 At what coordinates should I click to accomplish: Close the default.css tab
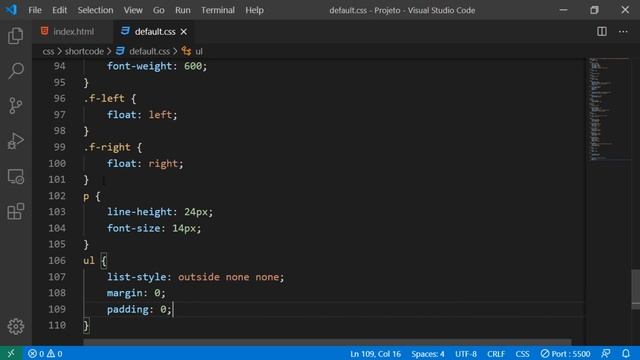coord(184,31)
